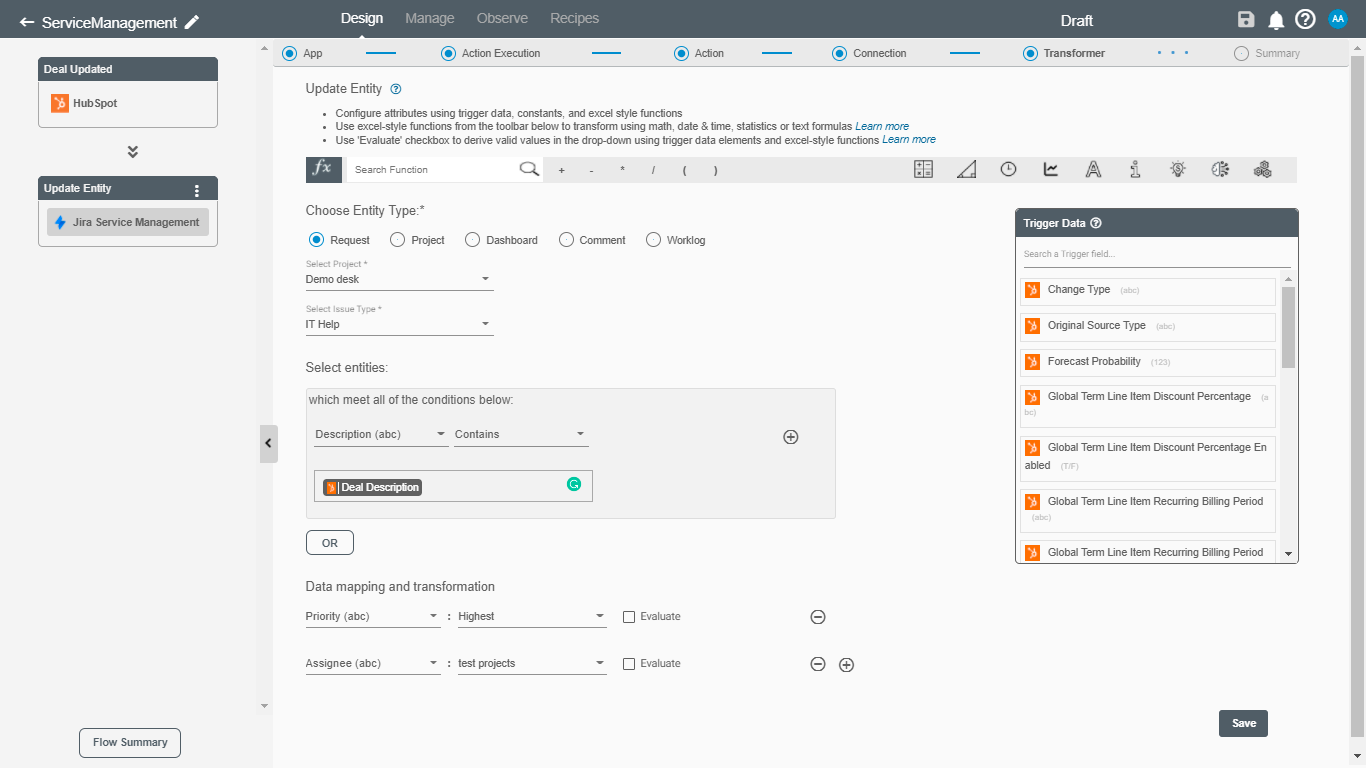Viewport: 1366px width, 768px height.
Task: Click the Trigger Data help icon
Action: coord(1096,223)
